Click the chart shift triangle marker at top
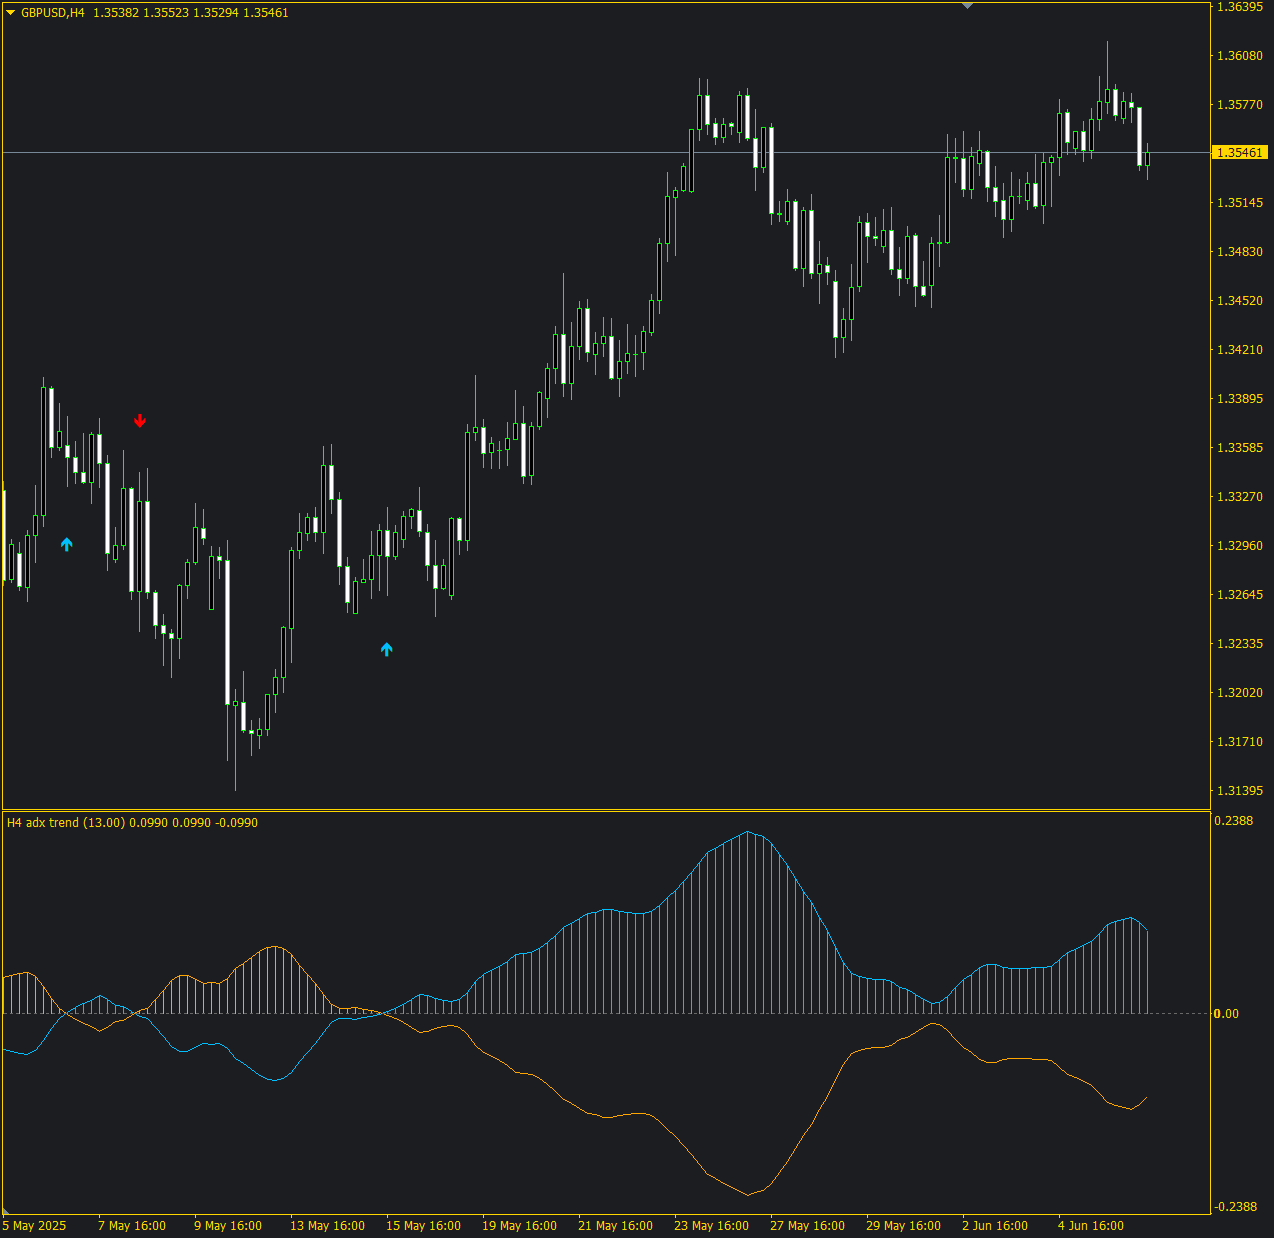The image size is (1274, 1238). (967, 6)
